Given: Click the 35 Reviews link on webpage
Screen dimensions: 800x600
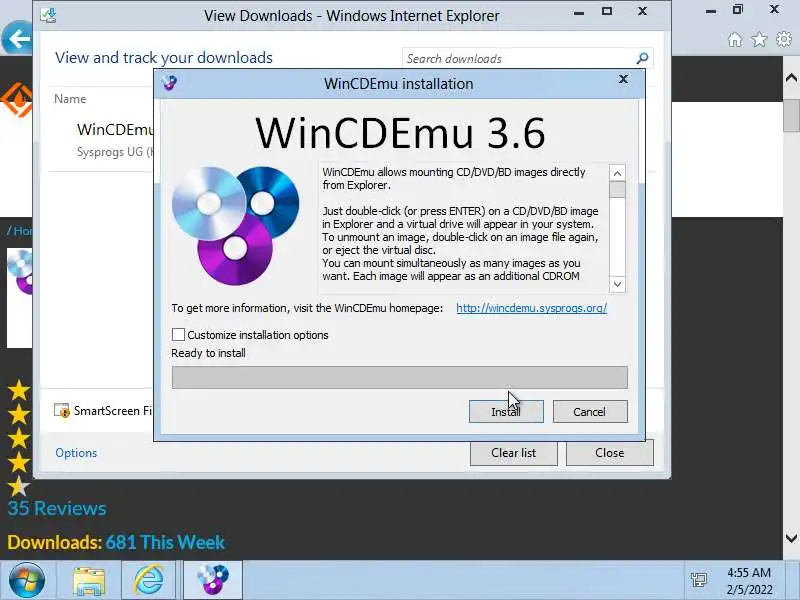Looking at the screenshot, I should click(x=57, y=508).
